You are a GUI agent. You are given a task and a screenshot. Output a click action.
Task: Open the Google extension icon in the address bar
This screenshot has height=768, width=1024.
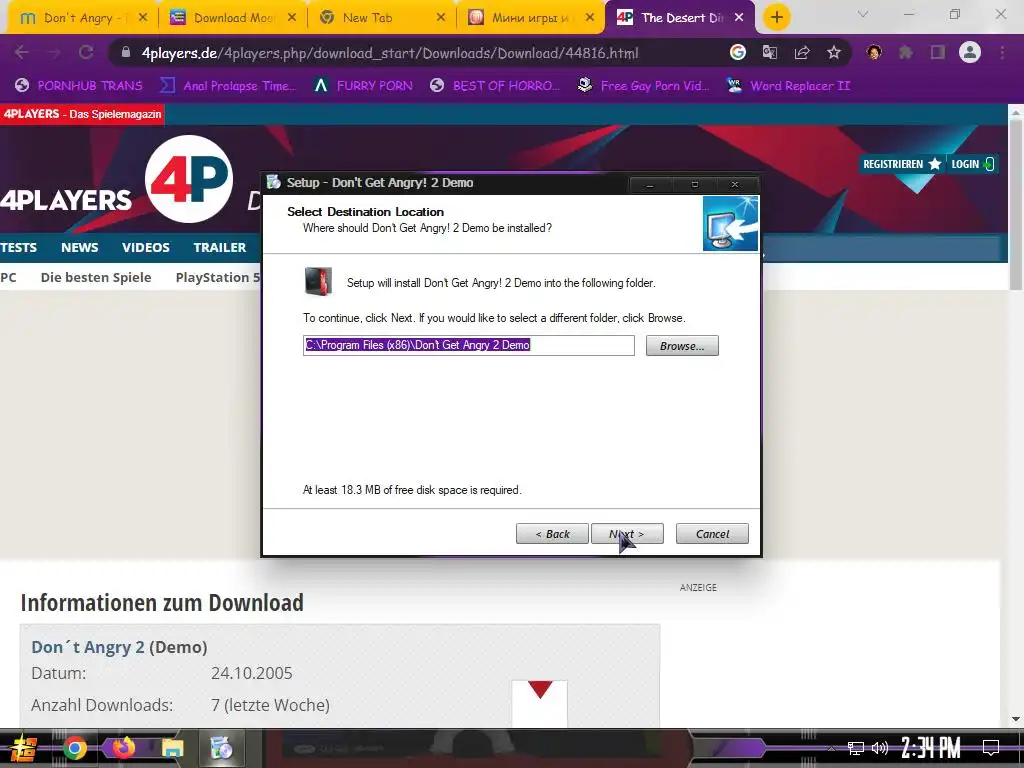[x=738, y=53]
